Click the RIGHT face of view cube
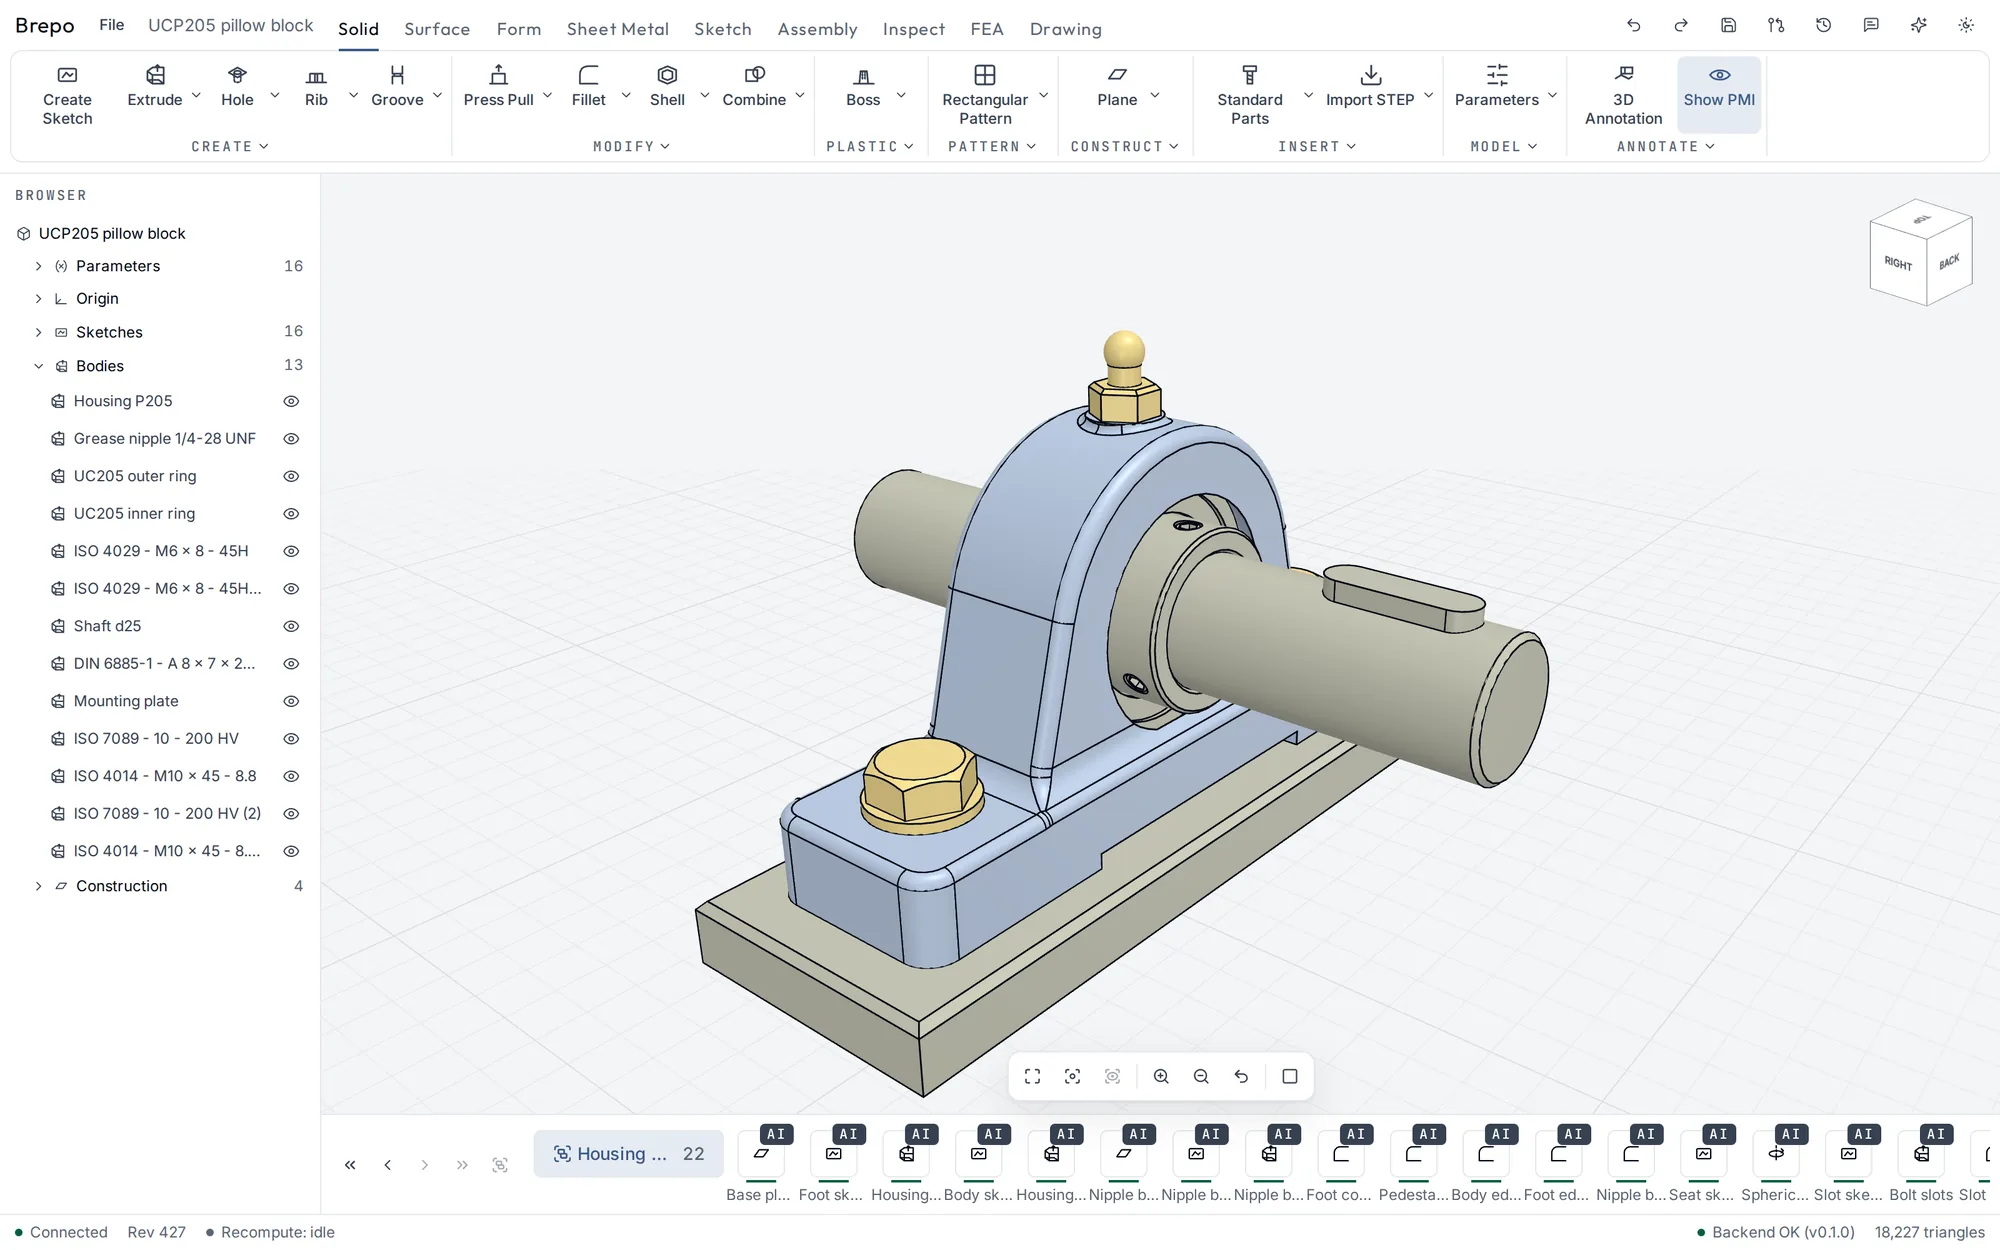2000x1250 pixels. [x=1898, y=263]
